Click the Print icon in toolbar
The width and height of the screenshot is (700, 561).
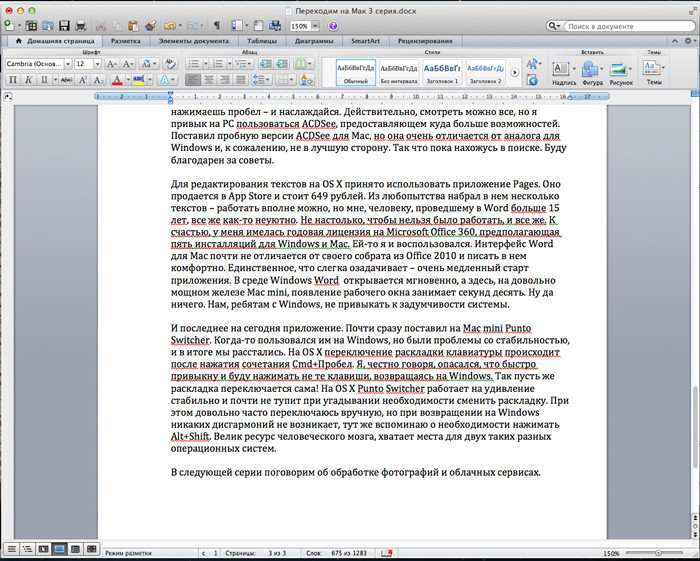[83, 25]
